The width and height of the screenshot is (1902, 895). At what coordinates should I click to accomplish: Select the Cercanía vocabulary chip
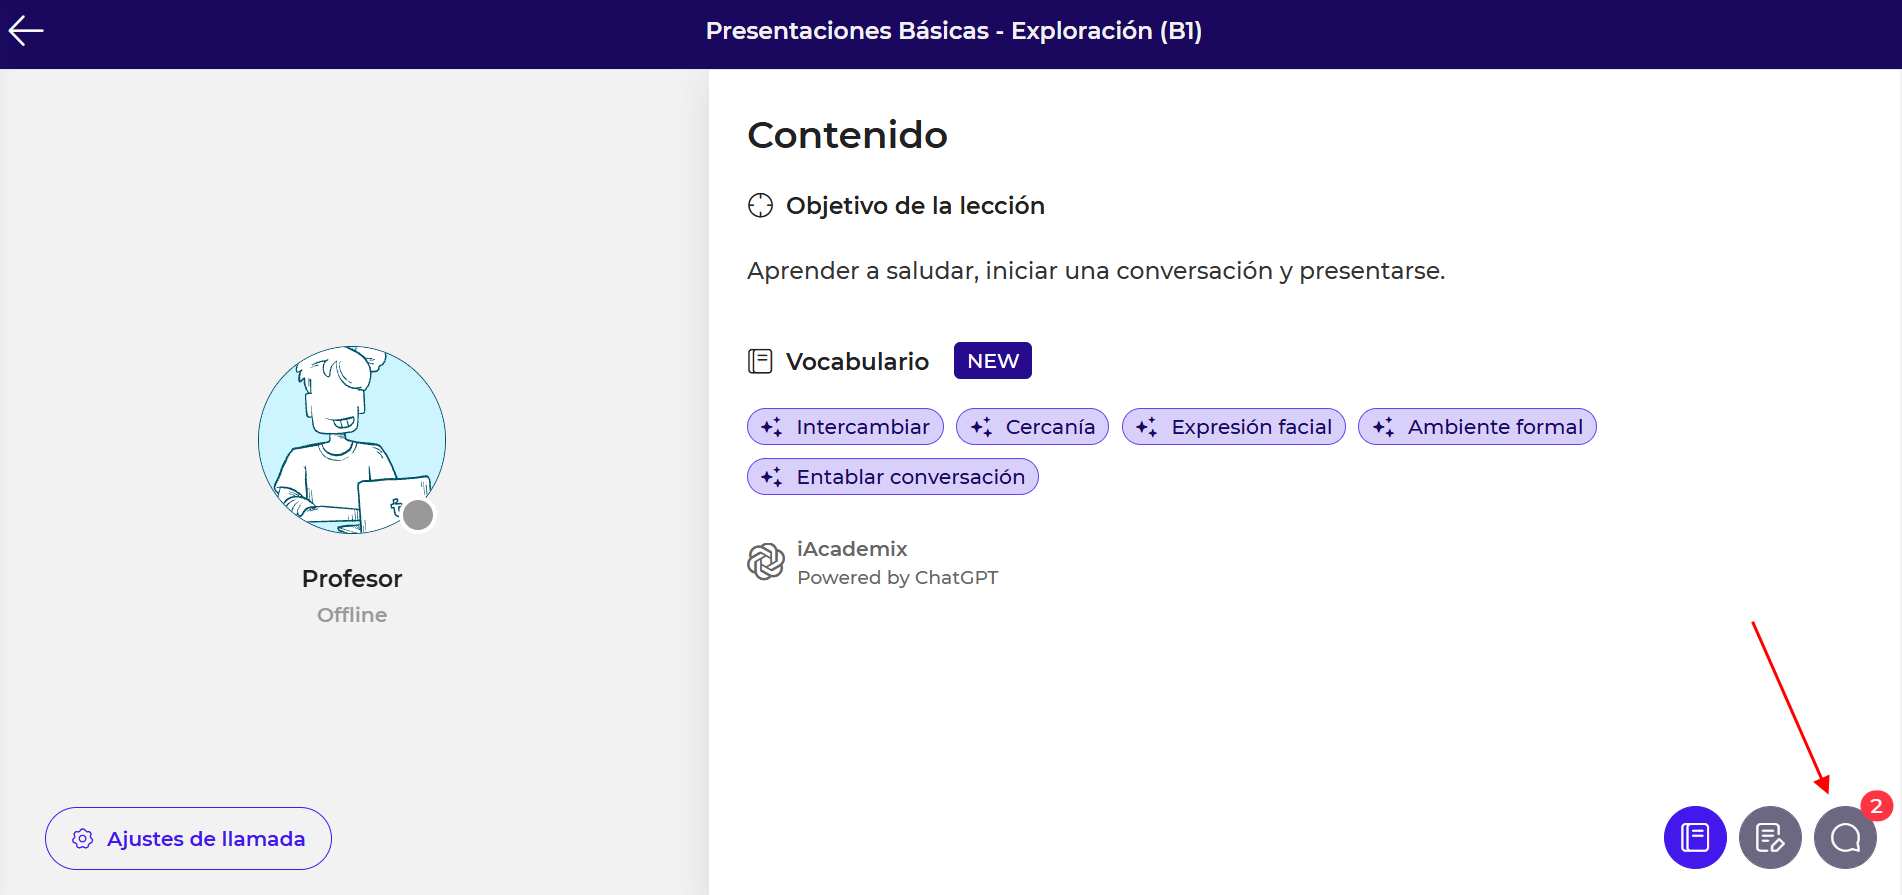pyautogui.click(x=1032, y=427)
